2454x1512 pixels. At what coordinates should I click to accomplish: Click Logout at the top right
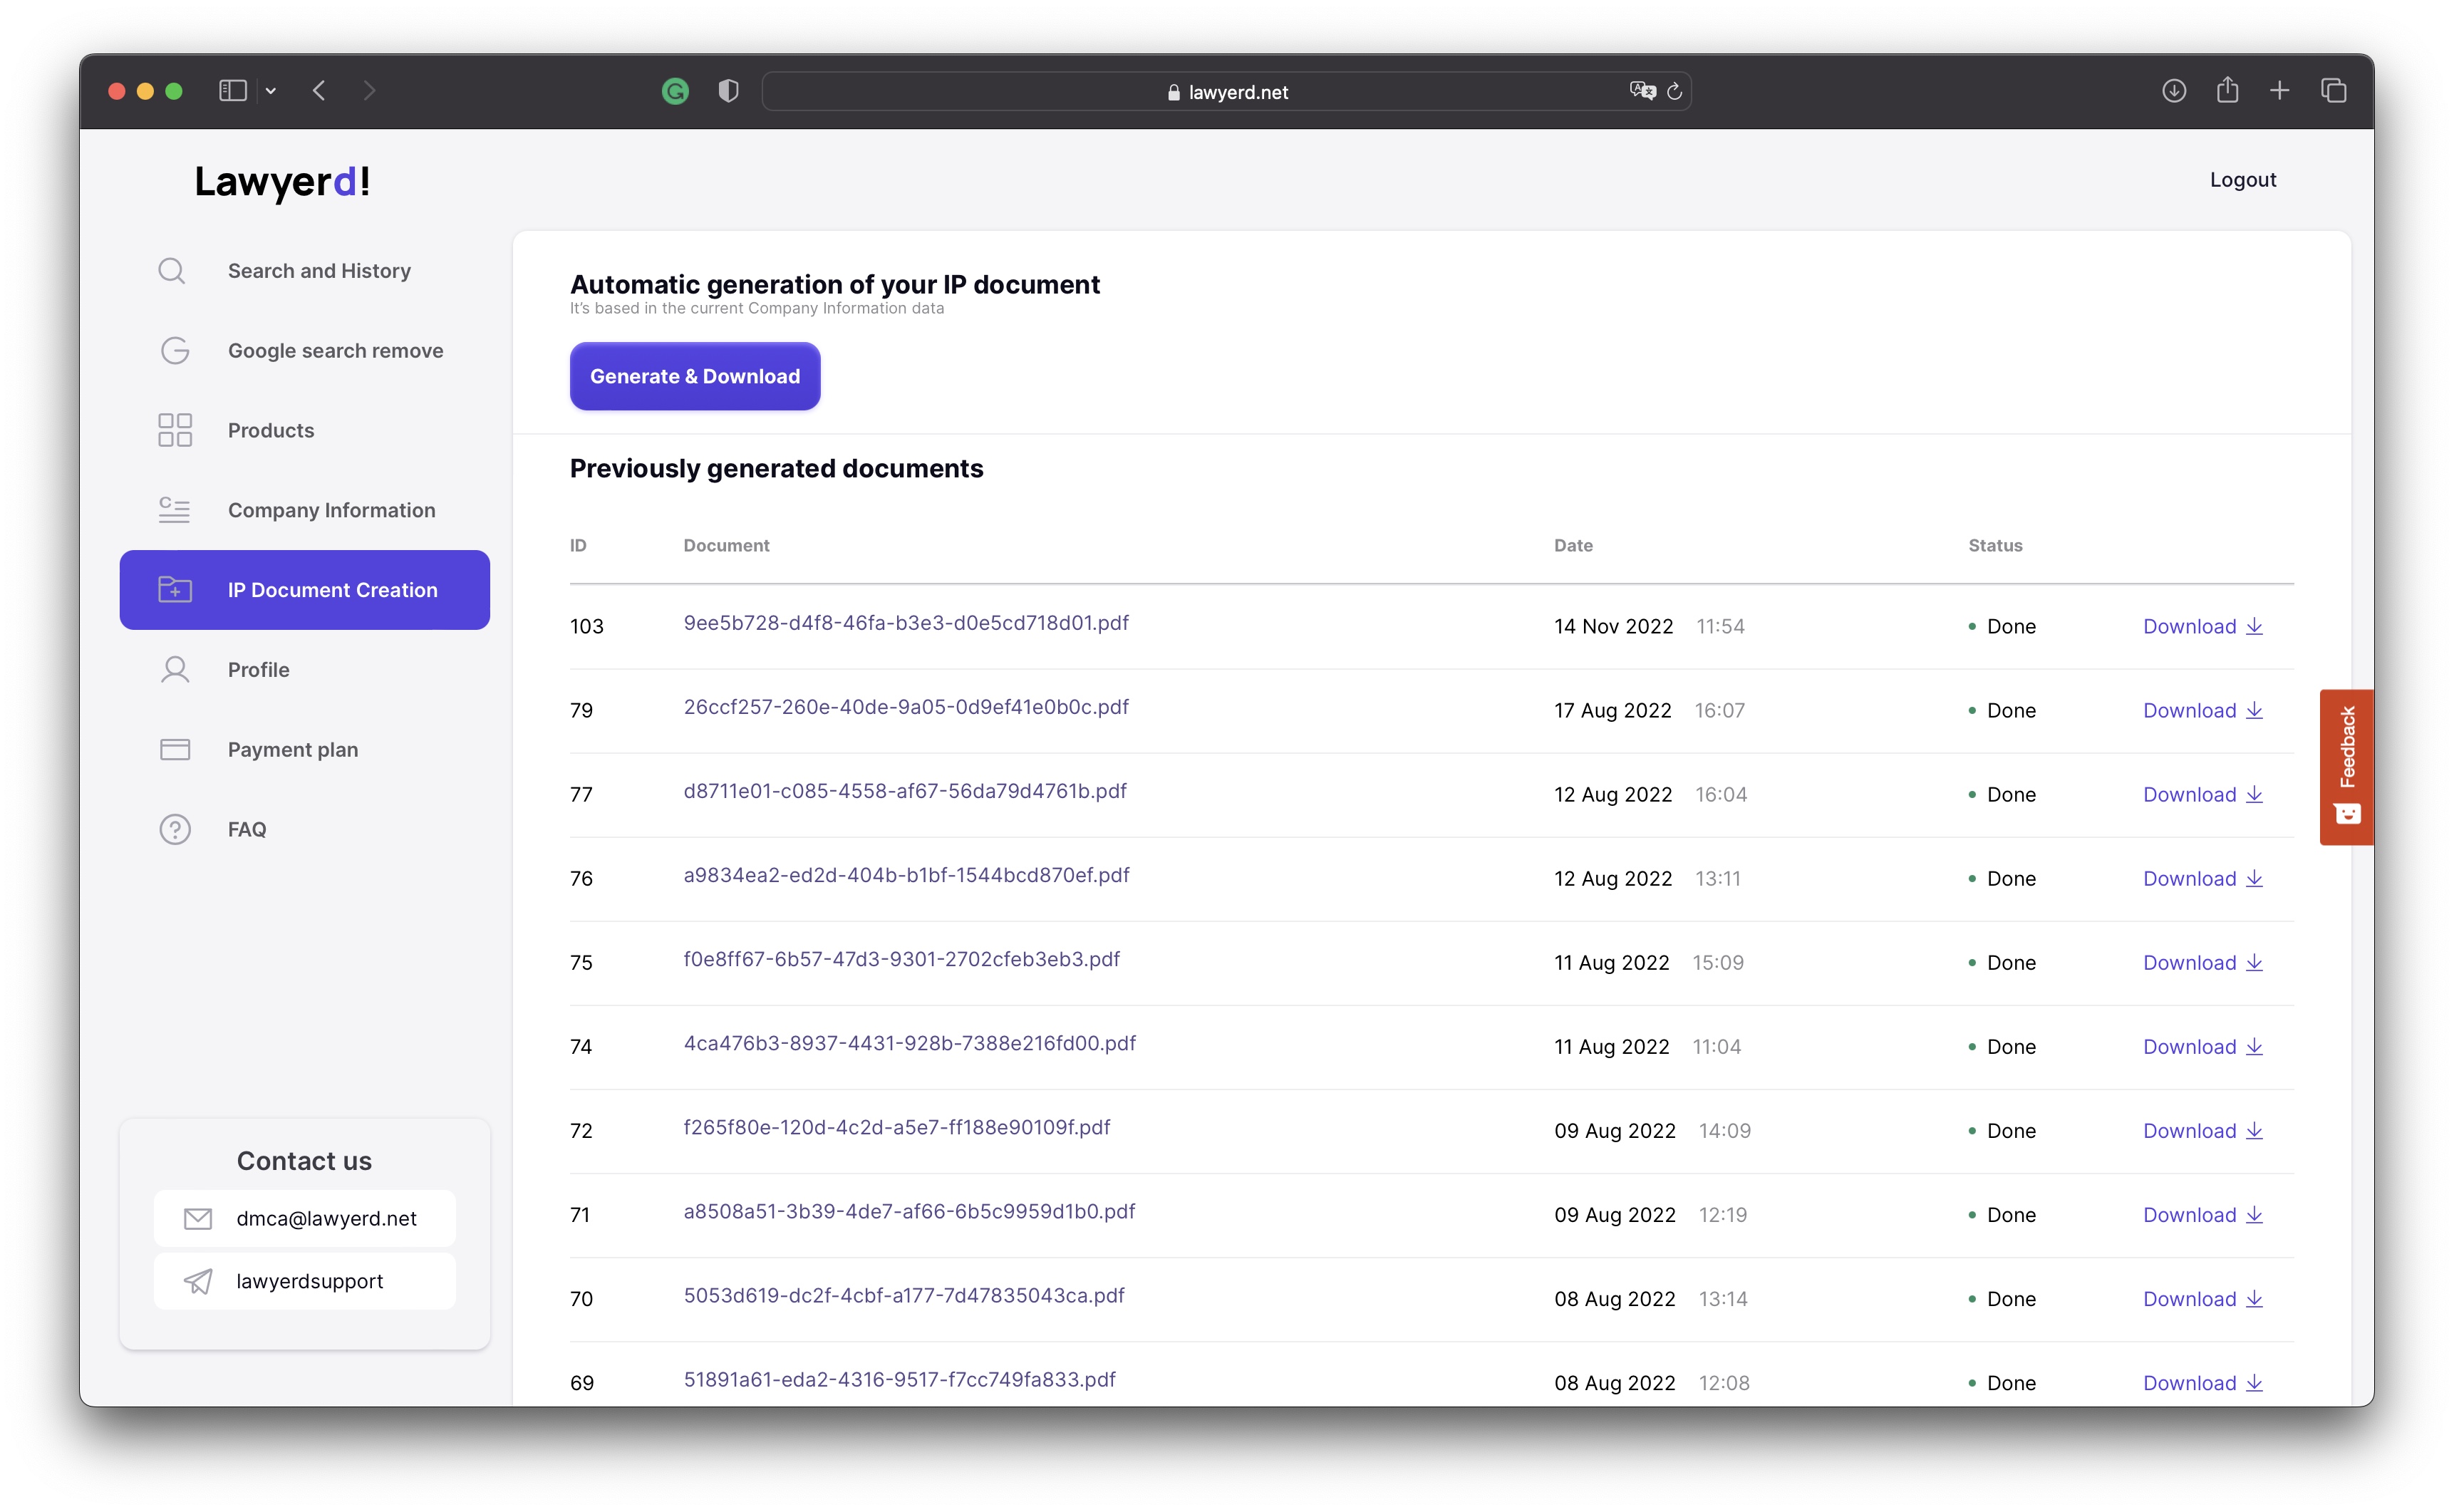pyautogui.click(x=2242, y=180)
